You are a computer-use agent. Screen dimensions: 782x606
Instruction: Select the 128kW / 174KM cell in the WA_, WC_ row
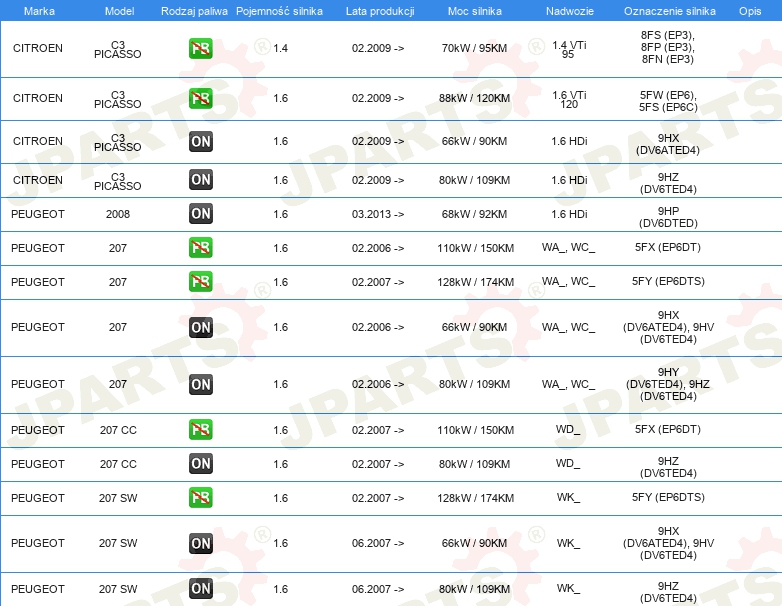click(x=475, y=282)
